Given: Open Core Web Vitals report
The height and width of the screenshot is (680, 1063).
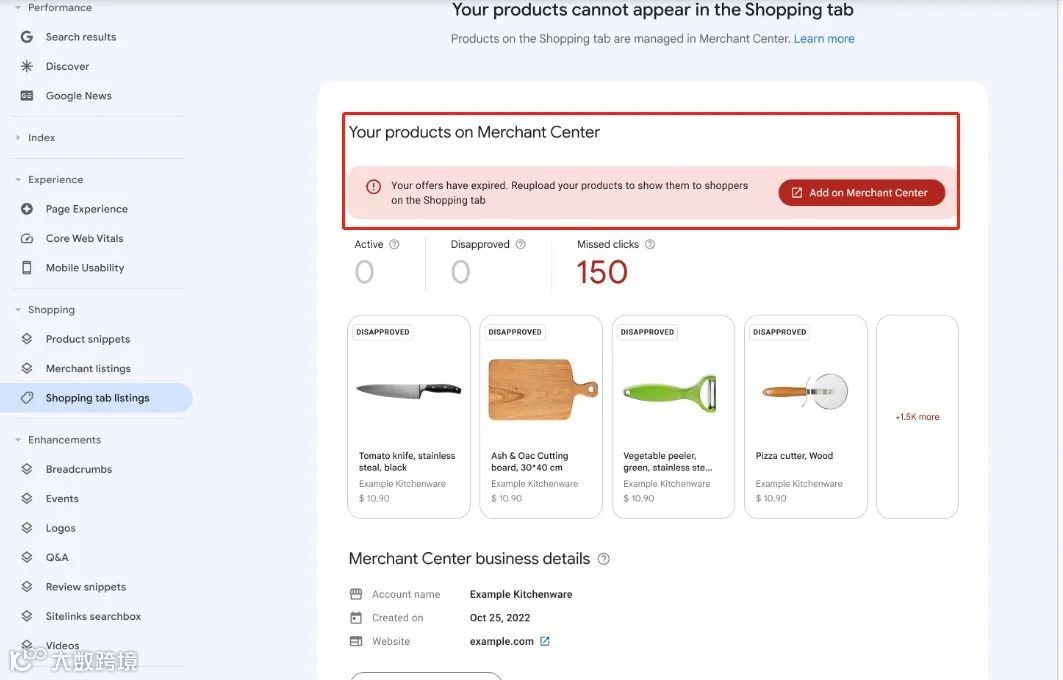Looking at the screenshot, I should click(x=84, y=238).
